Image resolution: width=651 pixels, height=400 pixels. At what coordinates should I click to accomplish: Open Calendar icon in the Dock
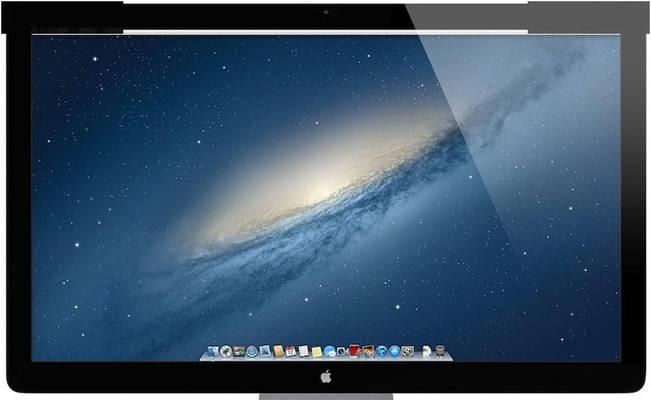(291, 351)
